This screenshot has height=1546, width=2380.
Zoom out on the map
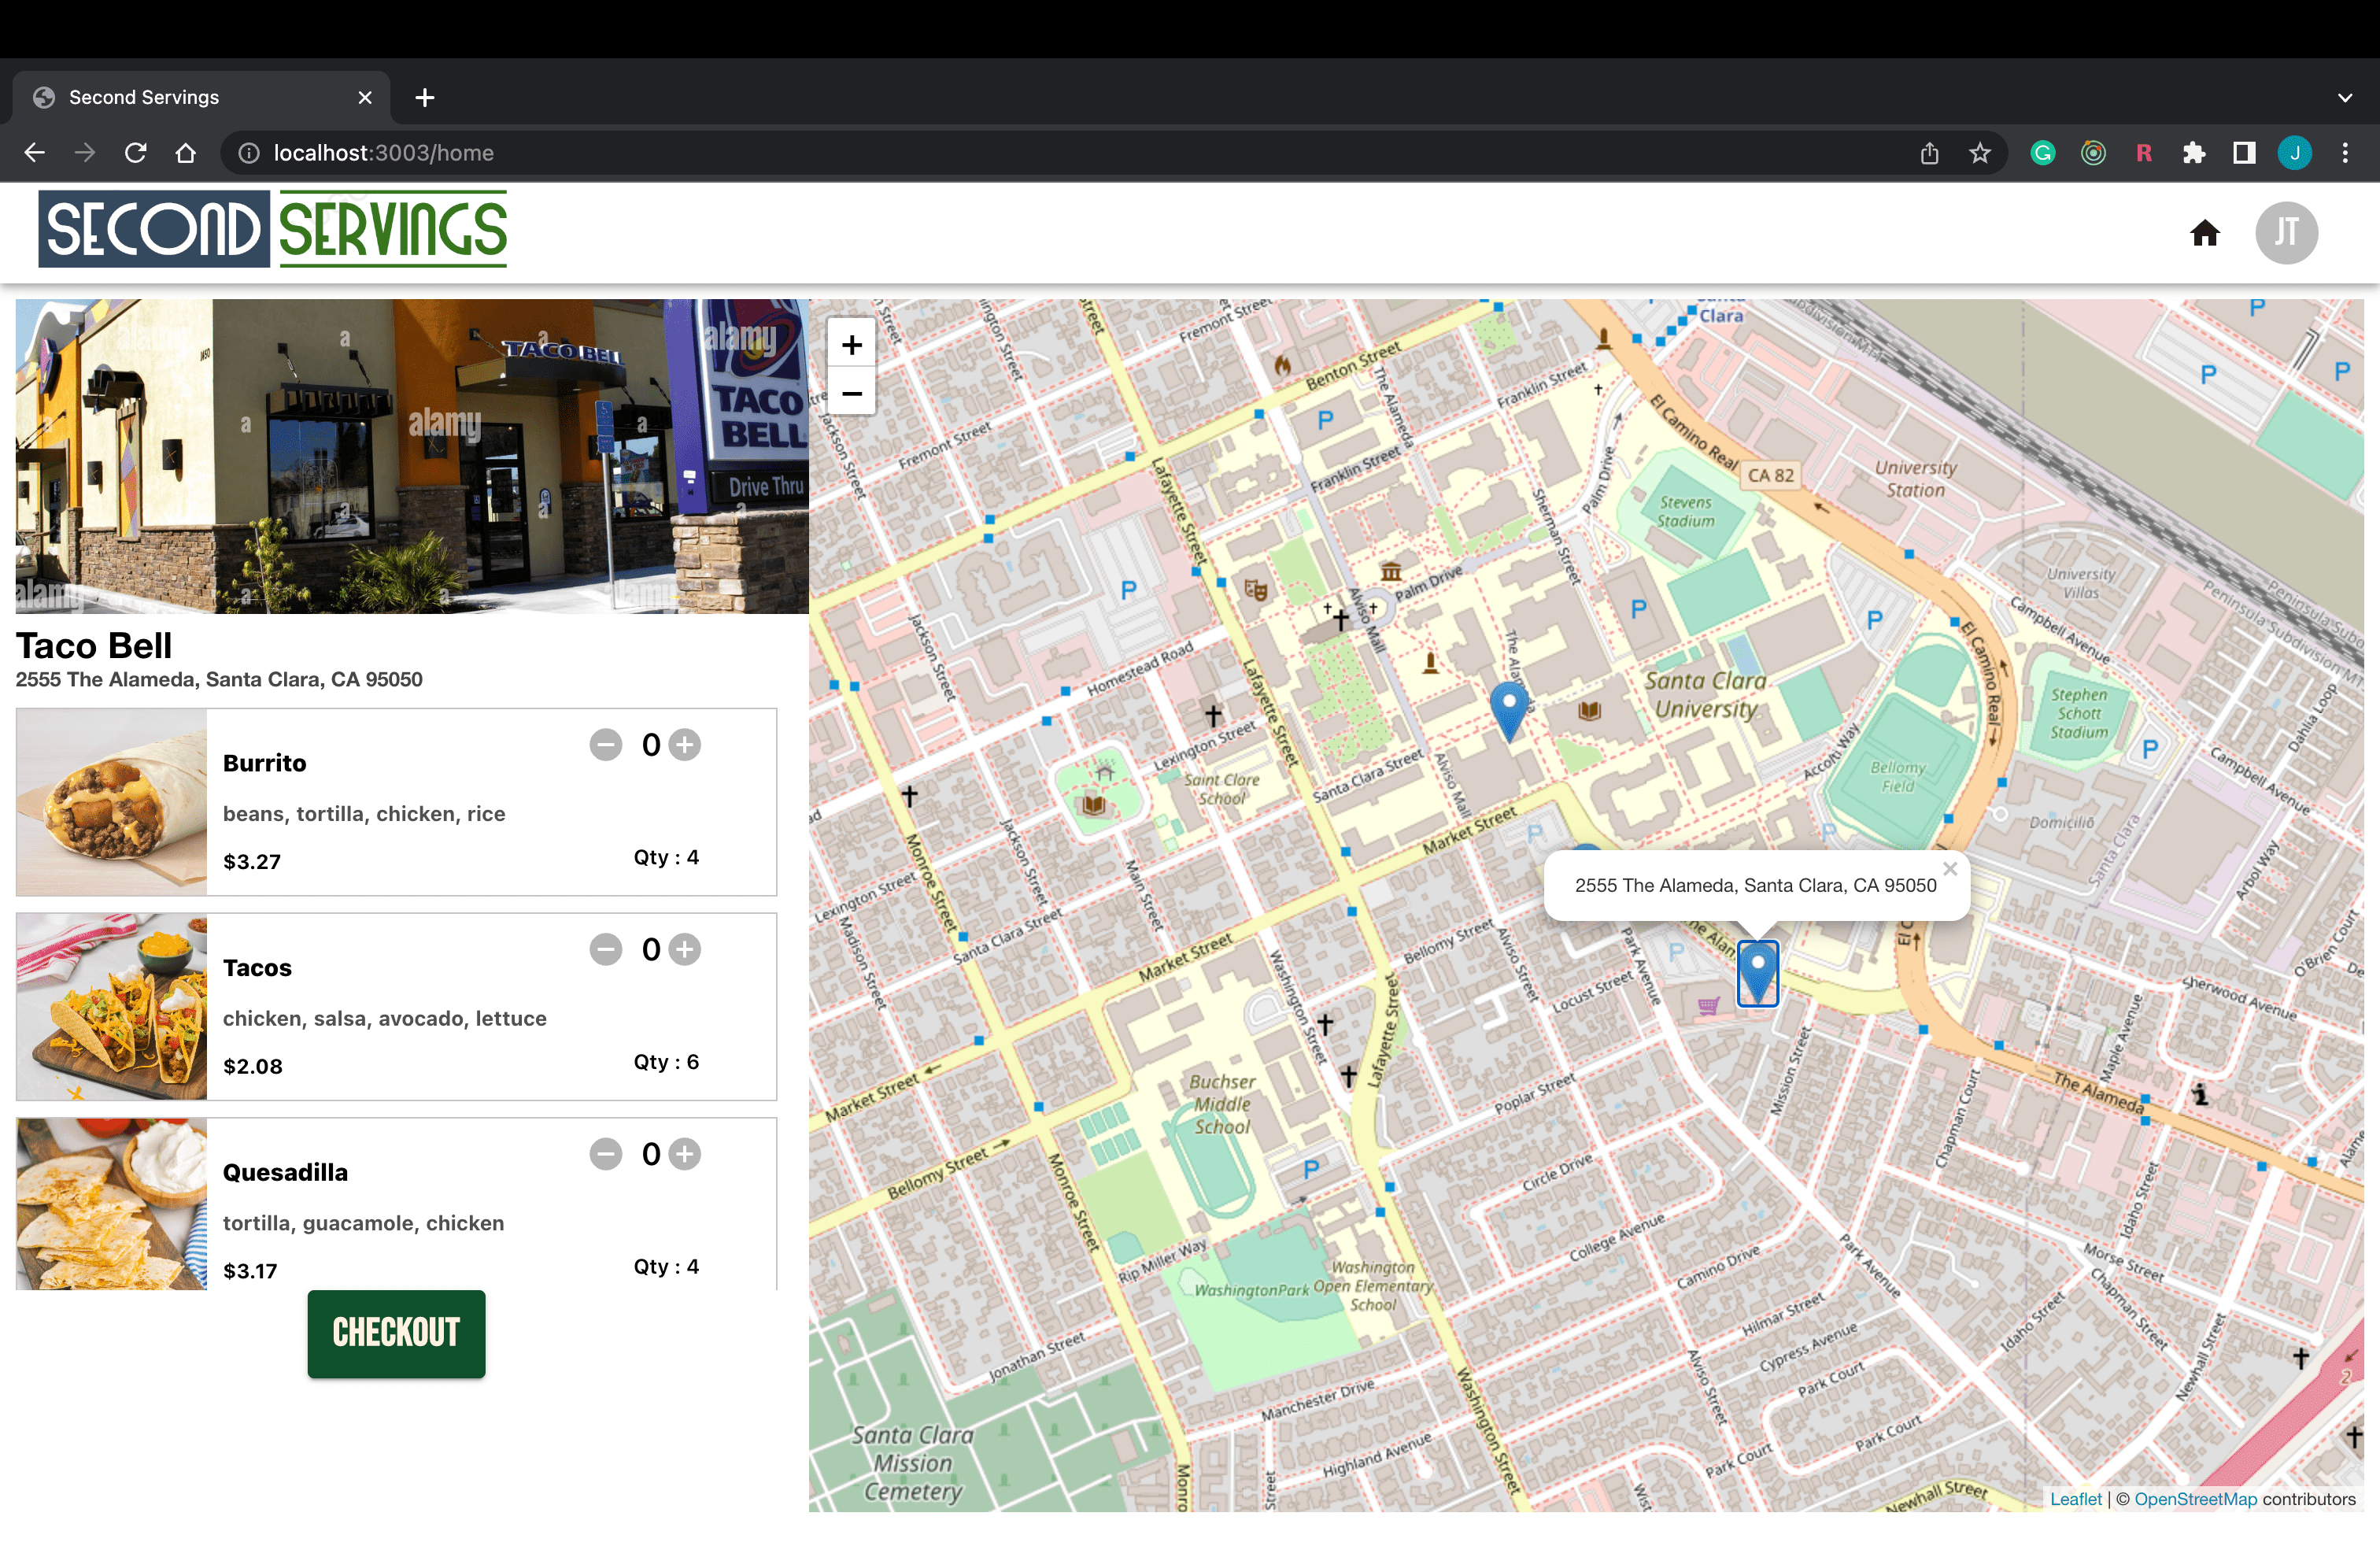pyautogui.click(x=851, y=393)
